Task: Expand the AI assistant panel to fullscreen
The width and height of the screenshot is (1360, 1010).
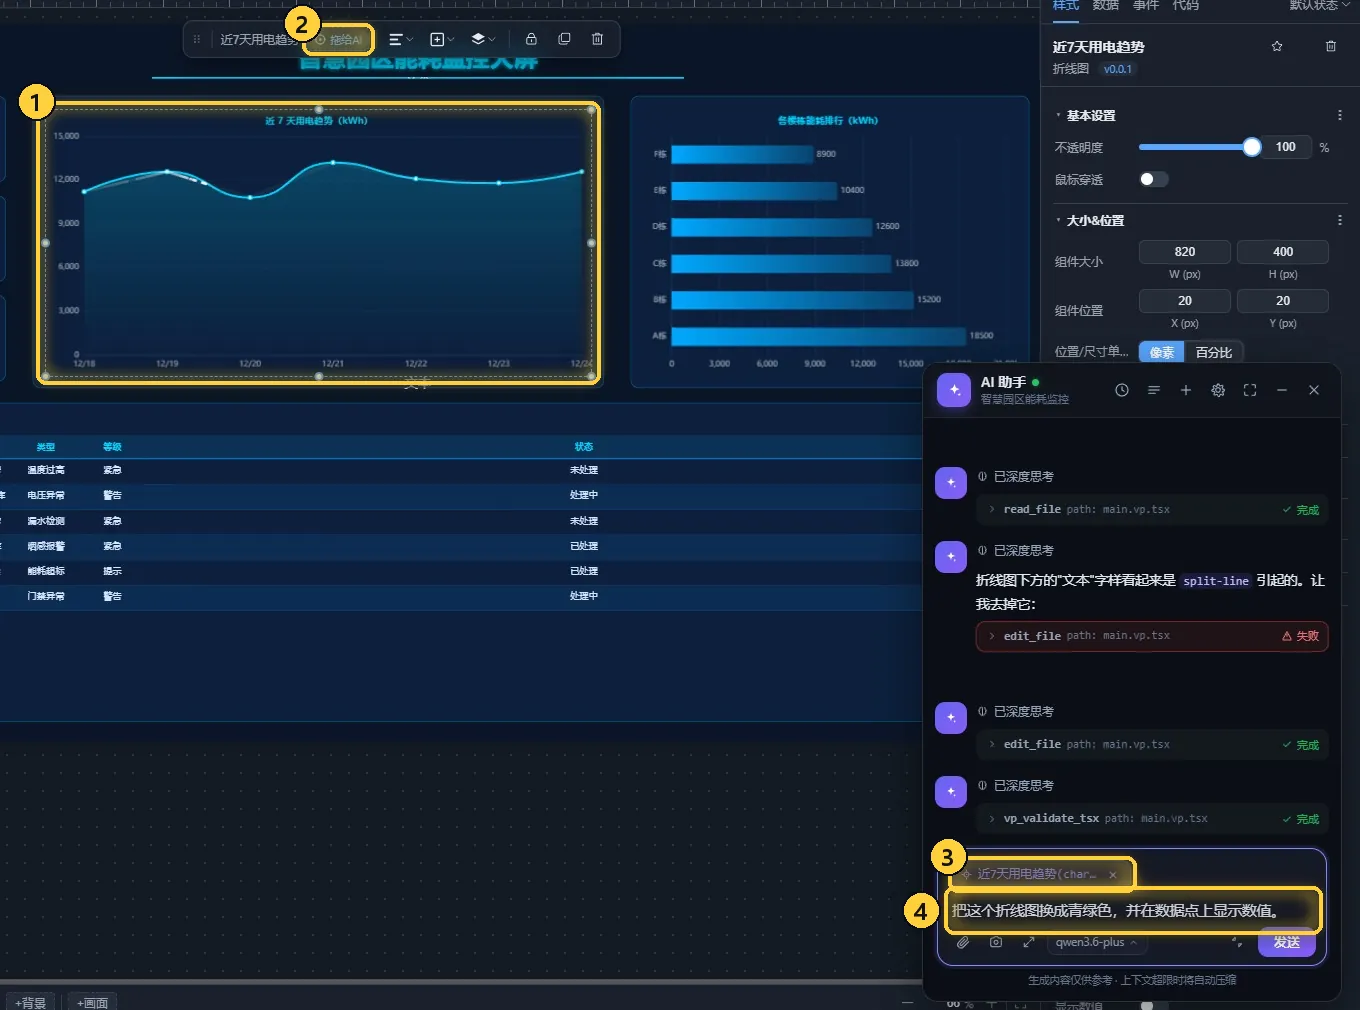Action: click(1250, 390)
